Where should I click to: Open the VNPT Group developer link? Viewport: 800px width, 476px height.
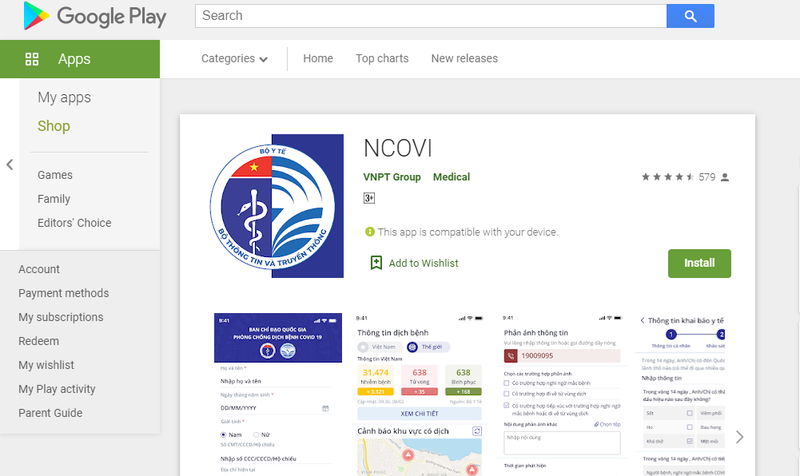click(392, 177)
